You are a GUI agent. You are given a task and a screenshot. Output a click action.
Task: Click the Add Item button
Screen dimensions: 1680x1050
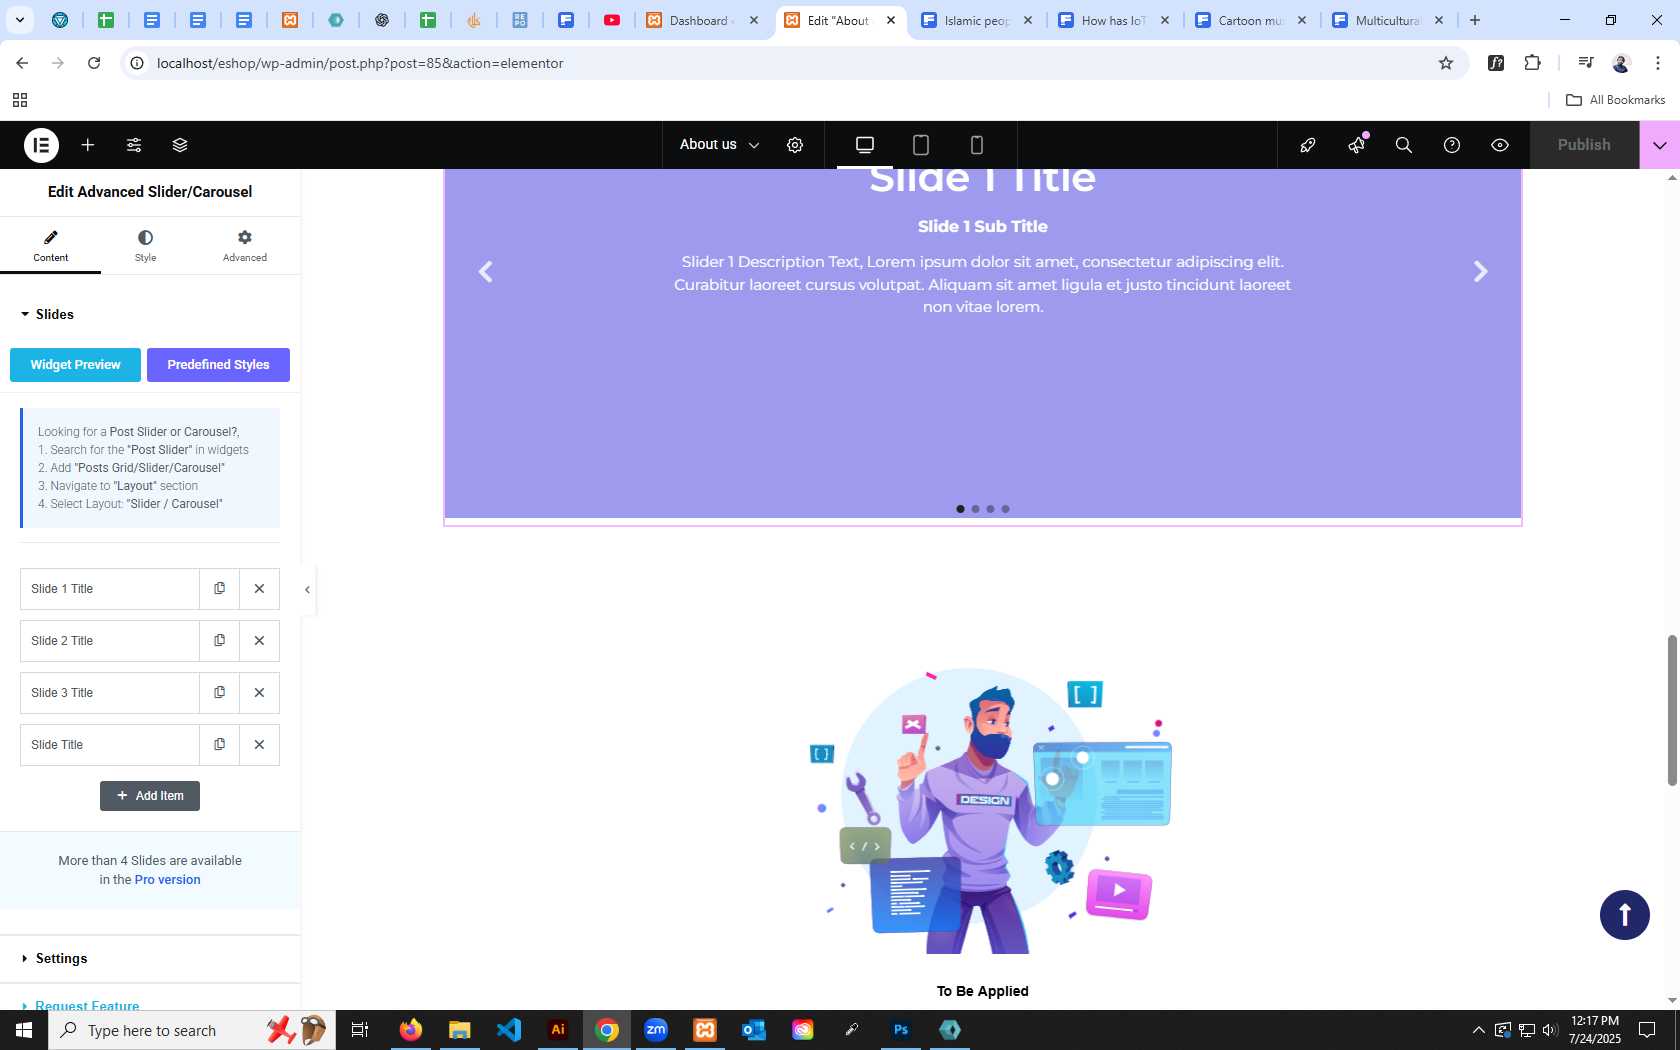click(150, 796)
